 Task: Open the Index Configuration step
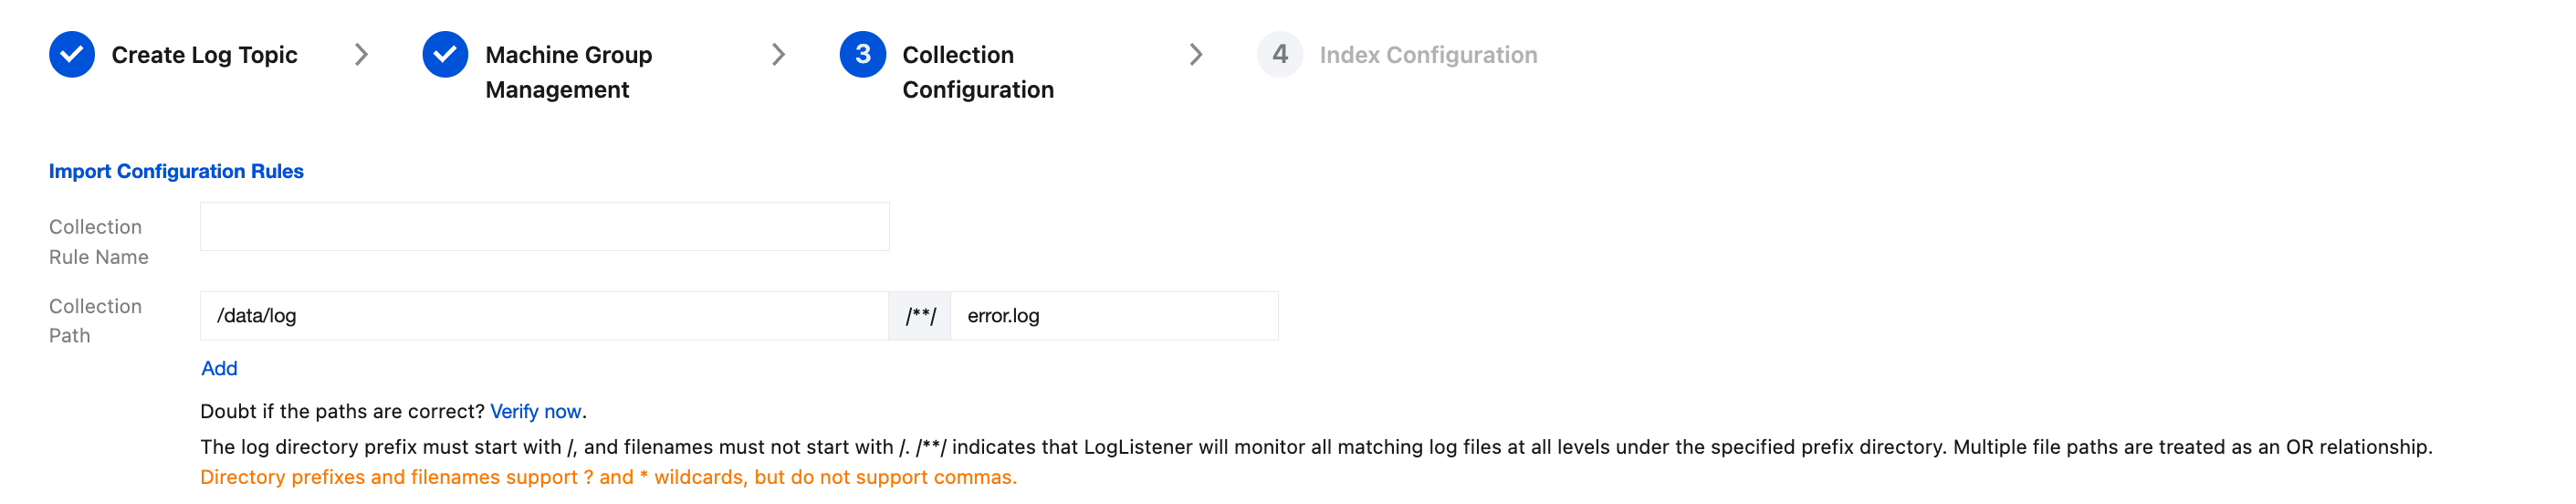(x=1427, y=55)
